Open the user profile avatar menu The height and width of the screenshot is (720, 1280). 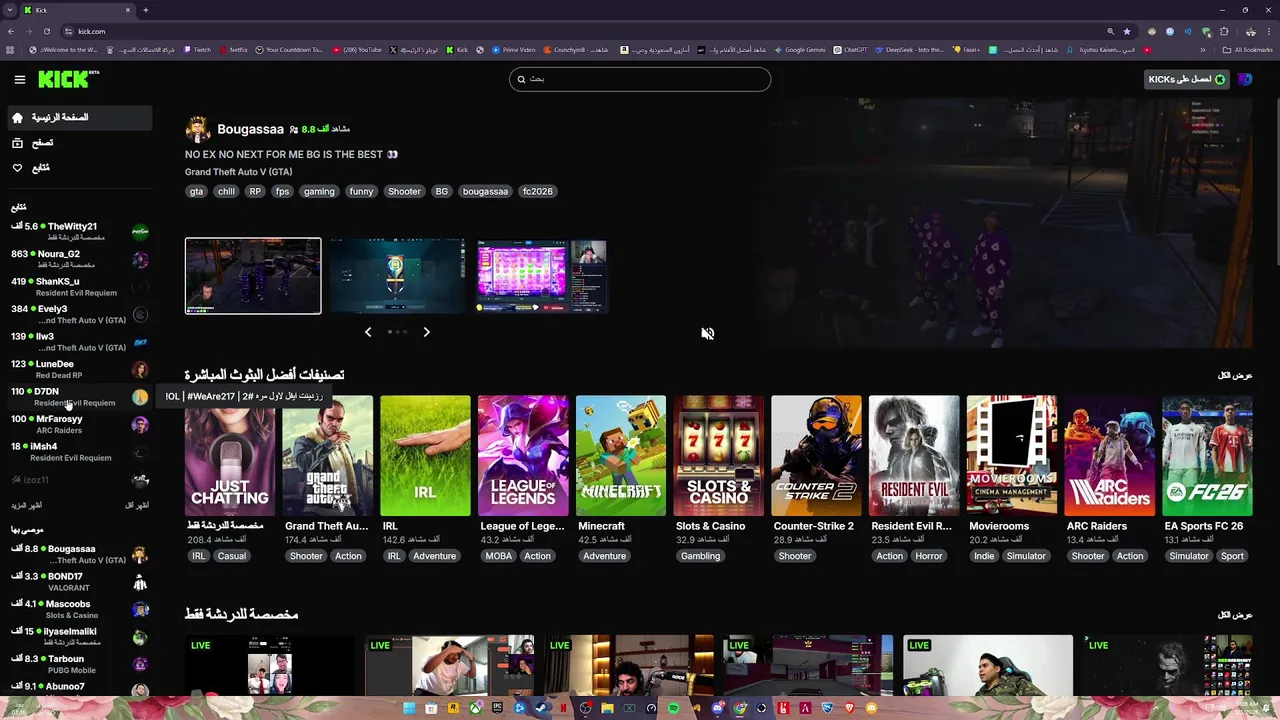[1244, 79]
